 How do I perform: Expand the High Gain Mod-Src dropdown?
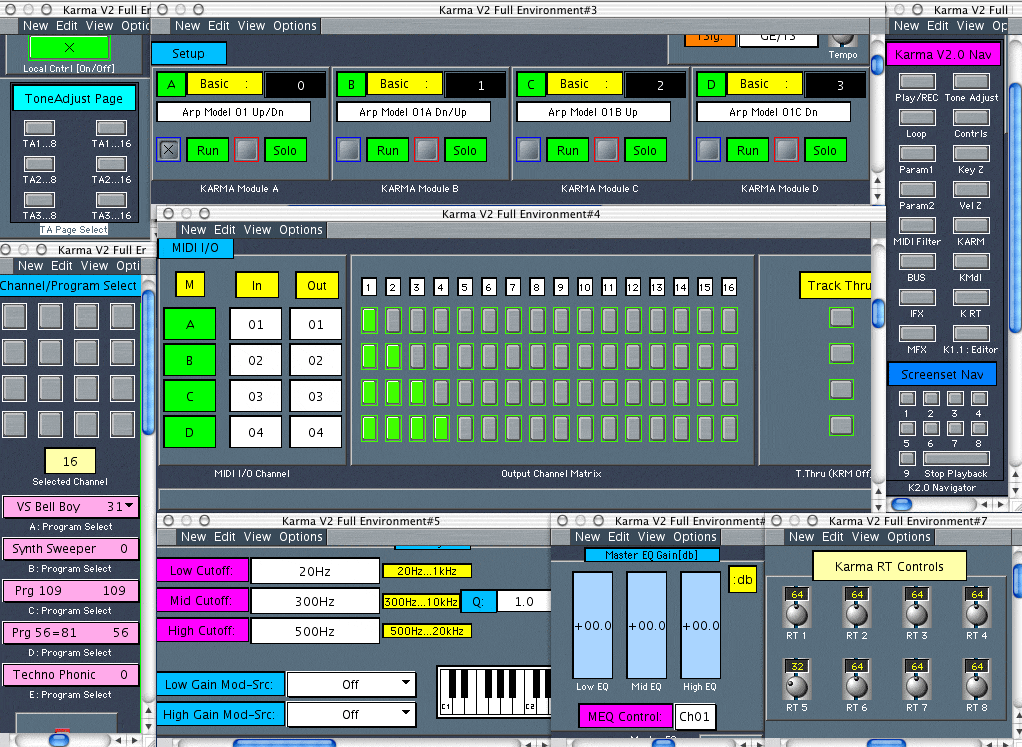pyautogui.click(x=350, y=714)
